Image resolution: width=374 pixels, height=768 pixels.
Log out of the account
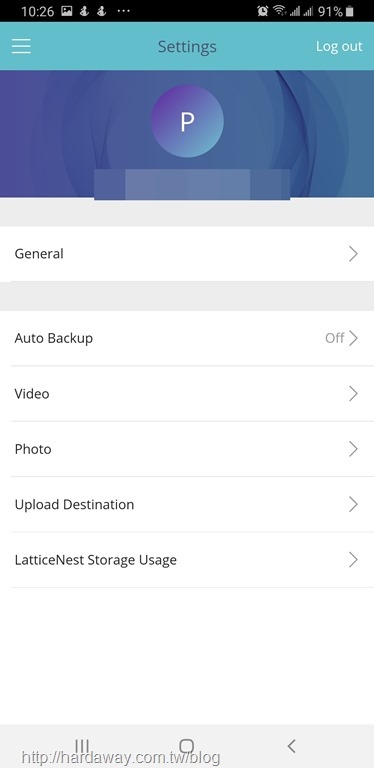(x=339, y=46)
